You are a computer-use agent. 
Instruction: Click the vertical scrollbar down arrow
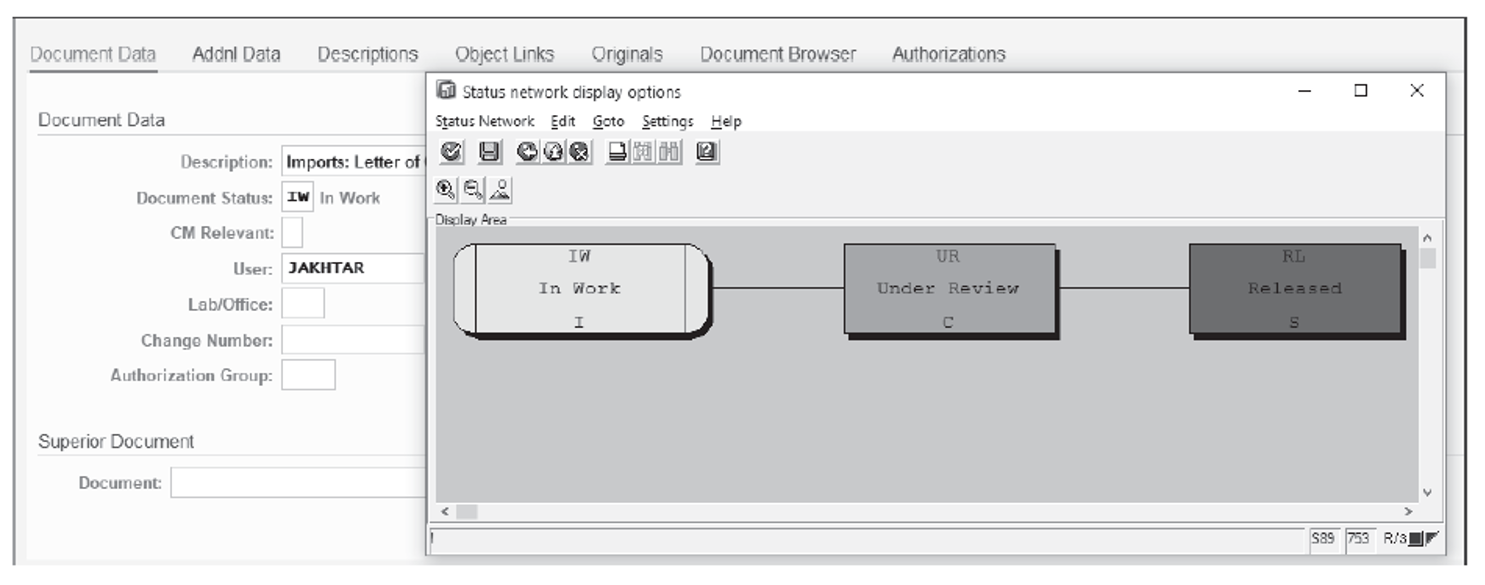[x=1427, y=492]
